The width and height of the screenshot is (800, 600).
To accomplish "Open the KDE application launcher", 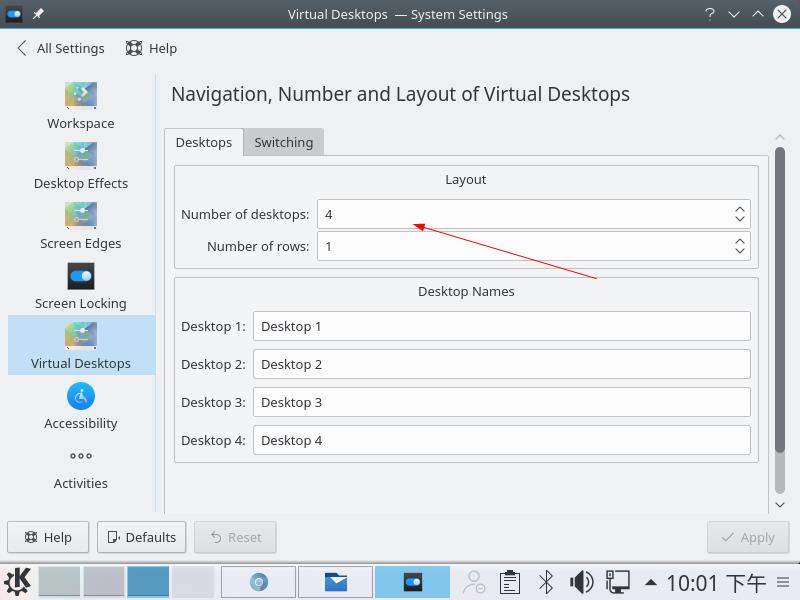I will [x=17, y=582].
